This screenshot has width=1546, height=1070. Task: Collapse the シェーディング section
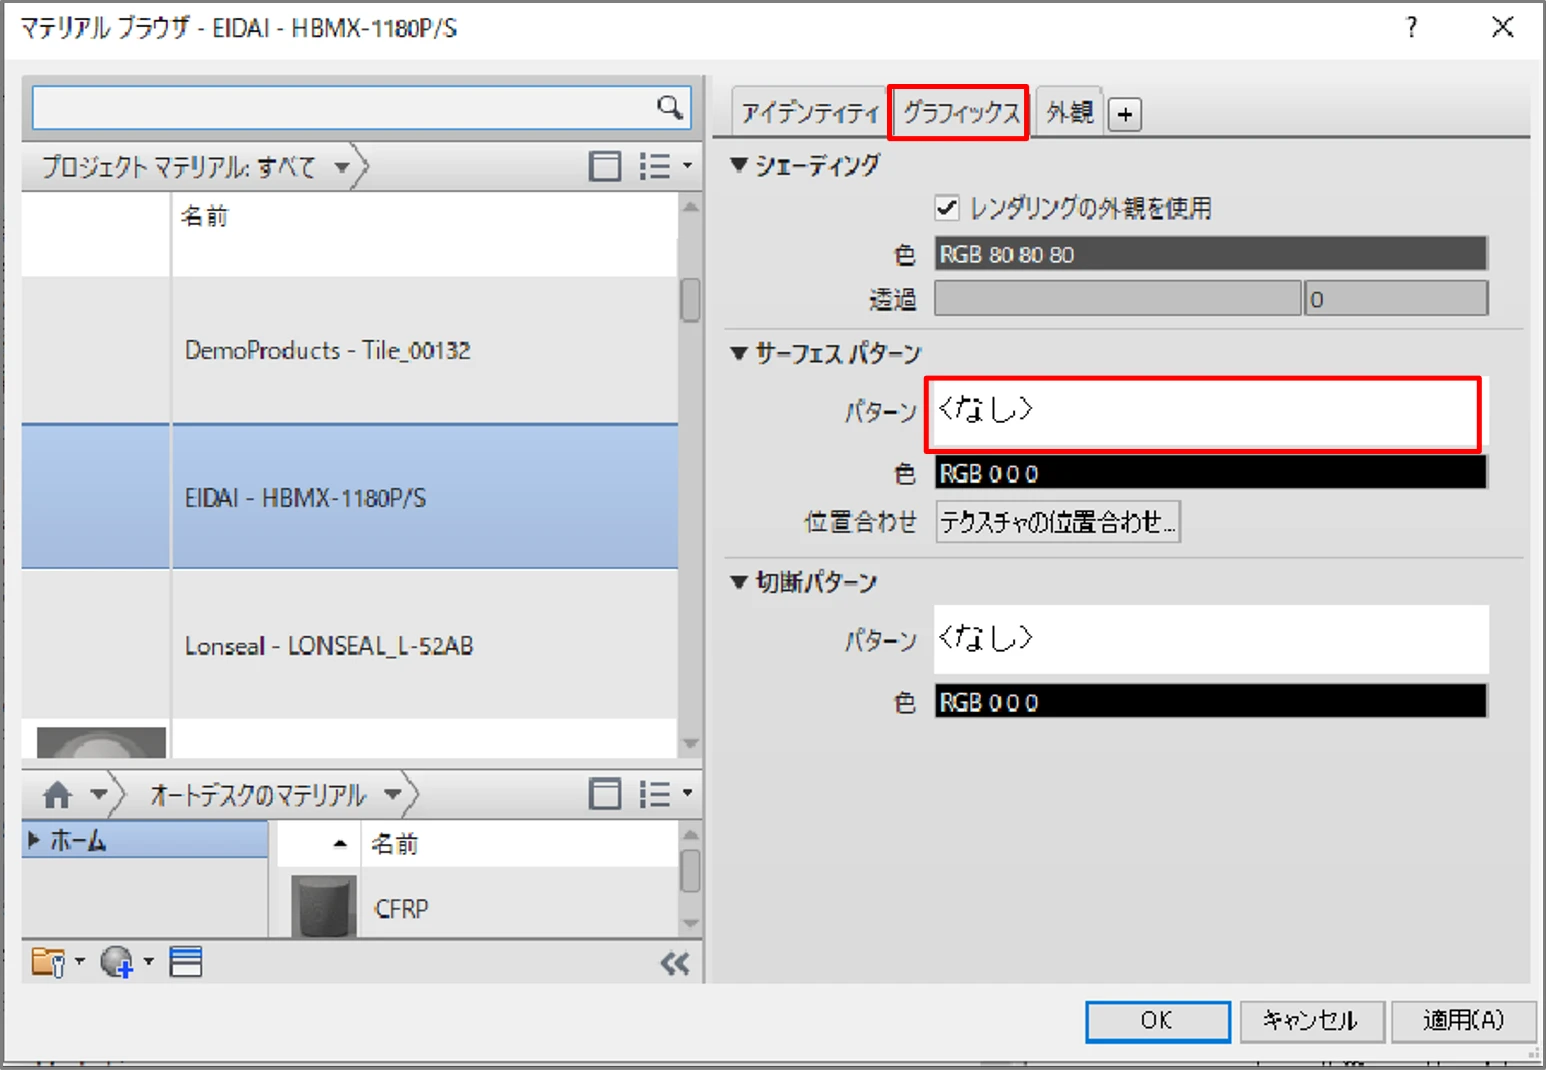point(739,164)
